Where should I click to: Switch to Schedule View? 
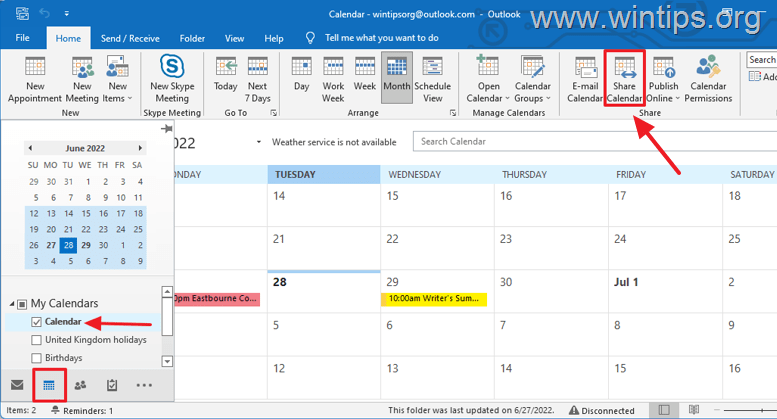(433, 79)
